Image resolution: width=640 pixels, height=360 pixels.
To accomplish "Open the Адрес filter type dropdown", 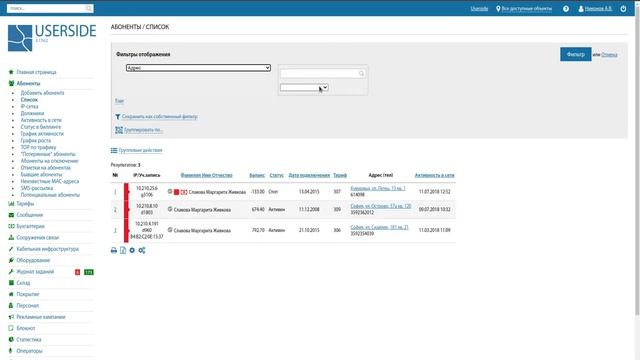I will pos(198,68).
